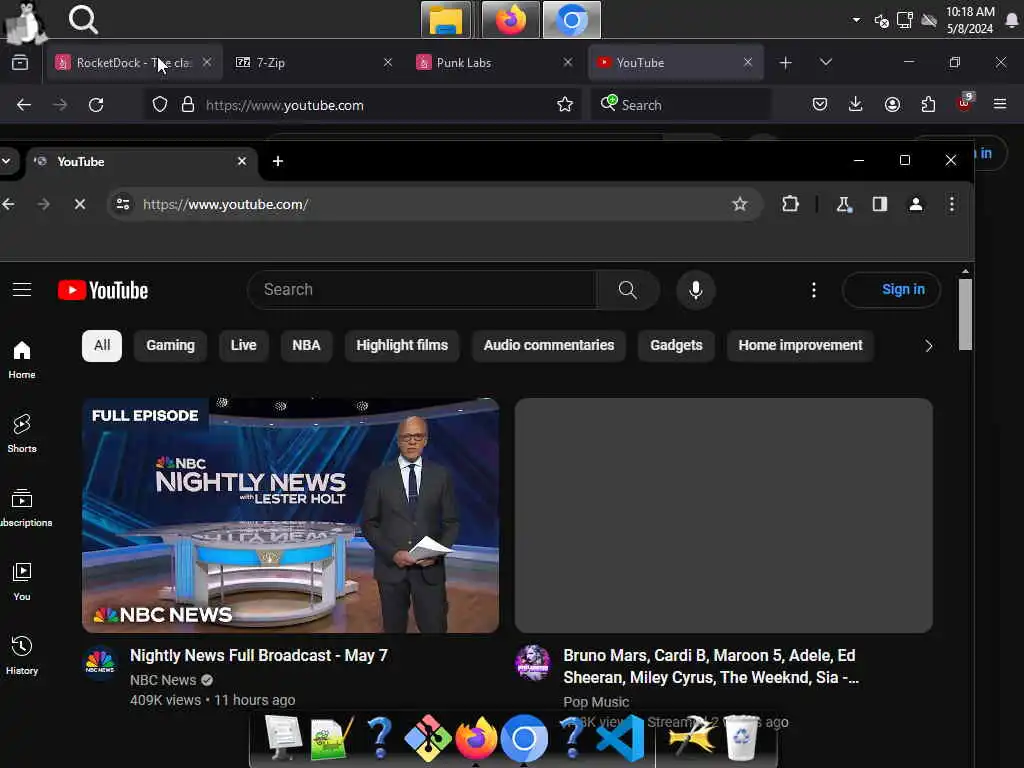The image size is (1024, 768).
Task: Click the Sign in button on YouTube
Action: coord(891,289)
